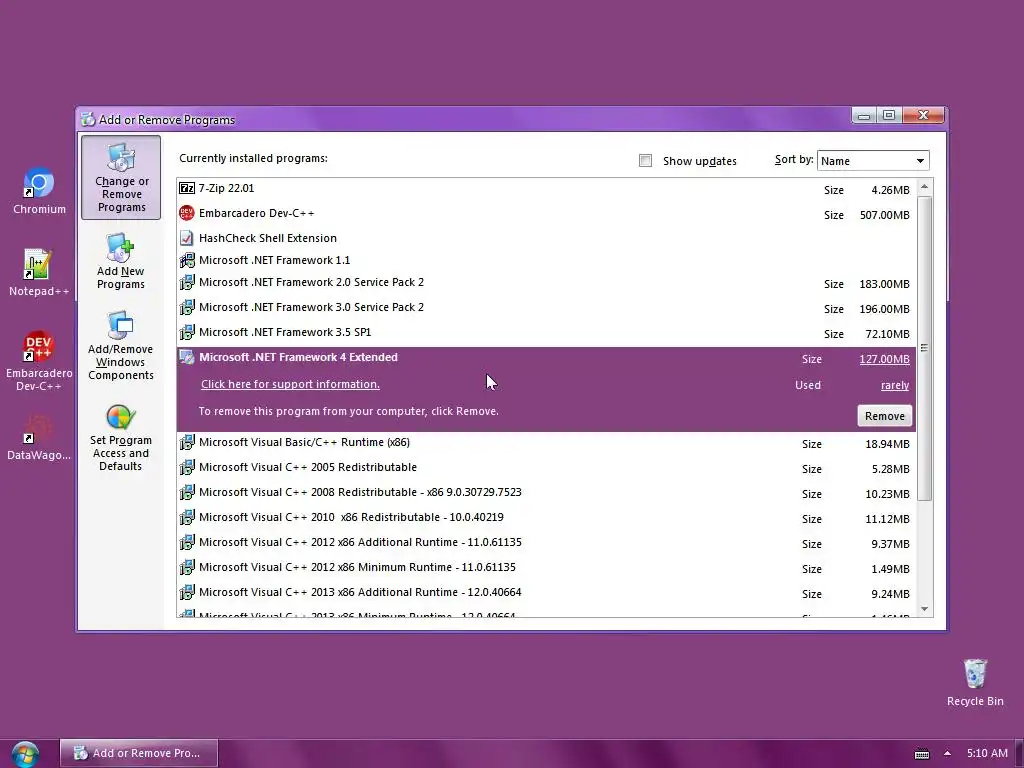Select Visual C++ 2012 x86 Additional Runtime entry
This screenshot has height=768, width=1024.
[360, 542]
